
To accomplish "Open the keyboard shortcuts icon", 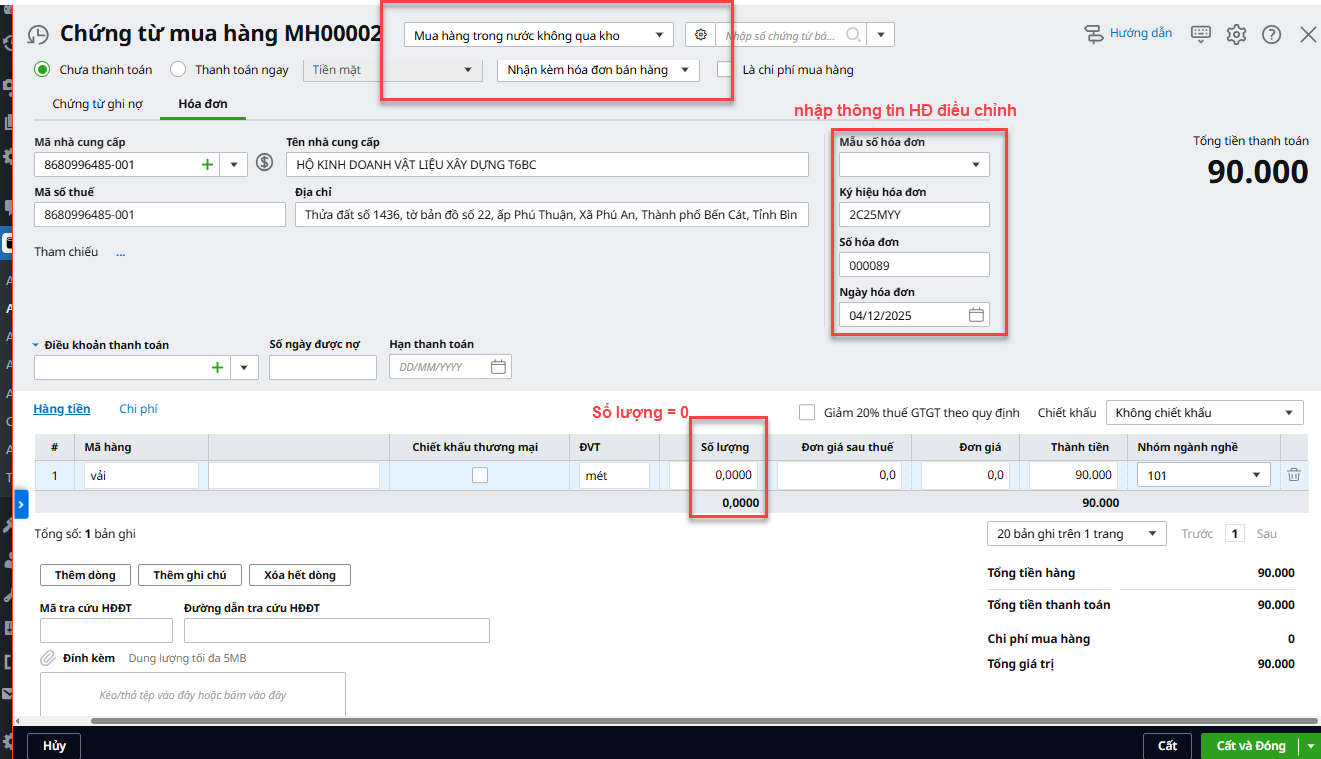I will [x=1201, y=34].
